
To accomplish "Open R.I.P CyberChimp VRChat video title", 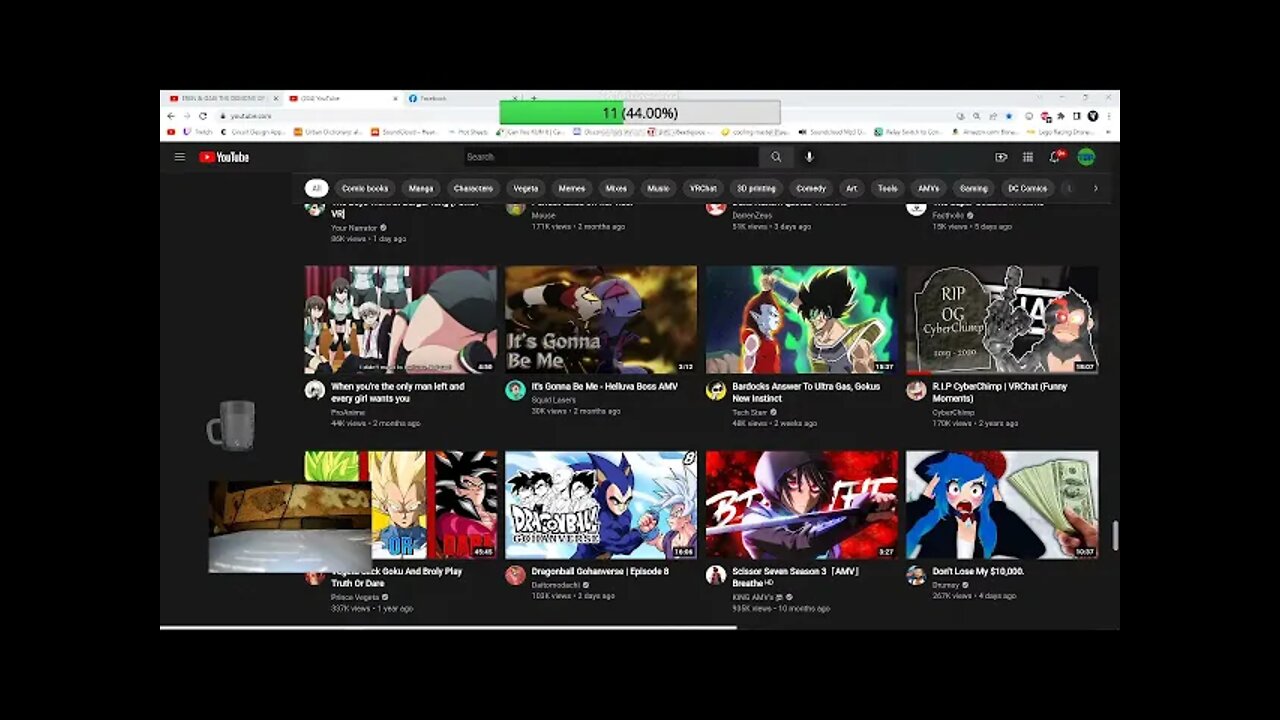I will point(1000,392).
